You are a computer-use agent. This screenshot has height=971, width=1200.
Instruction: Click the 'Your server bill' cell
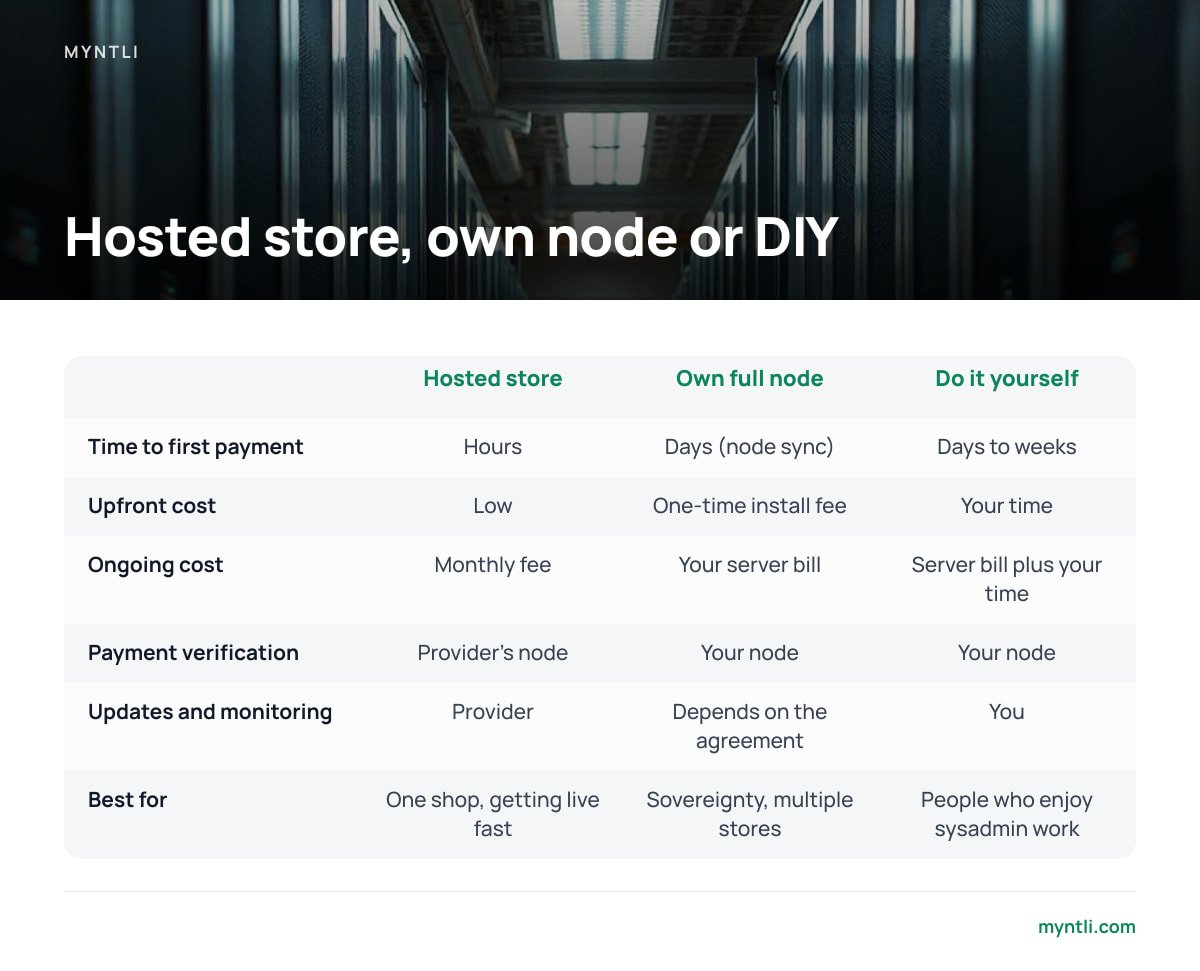[750, 565]
